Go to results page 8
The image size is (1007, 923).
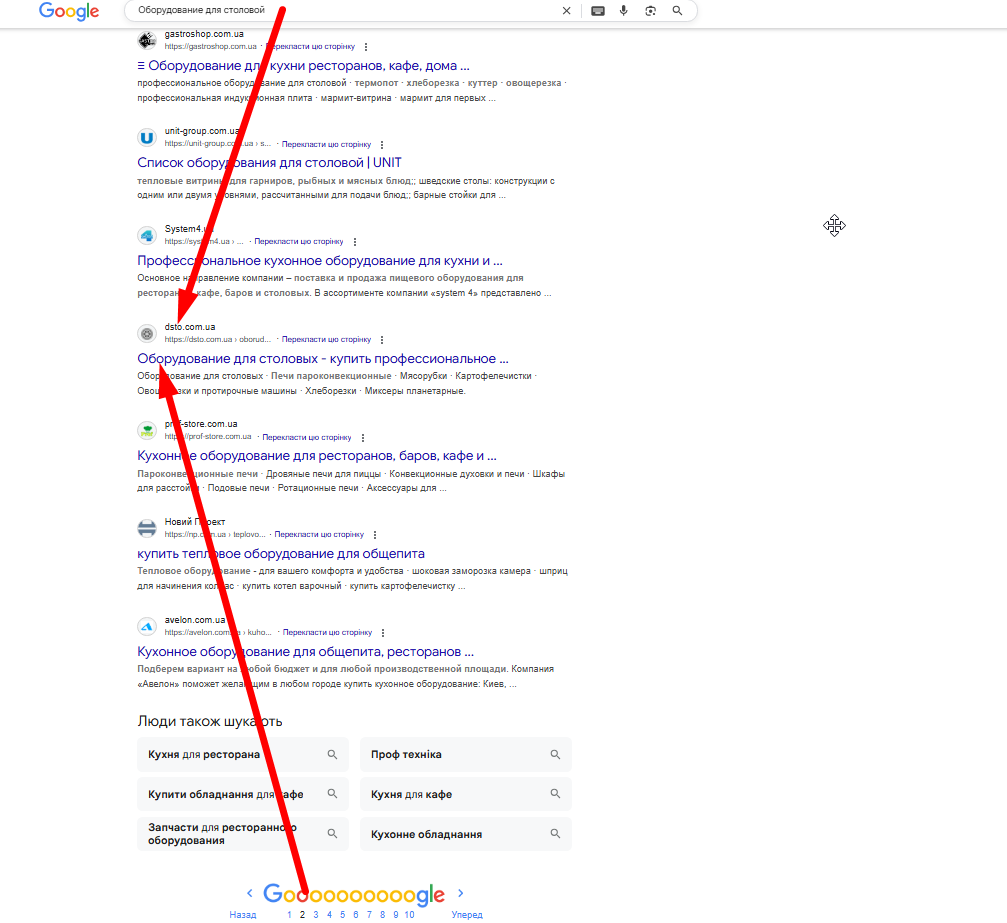coord(383,915)
